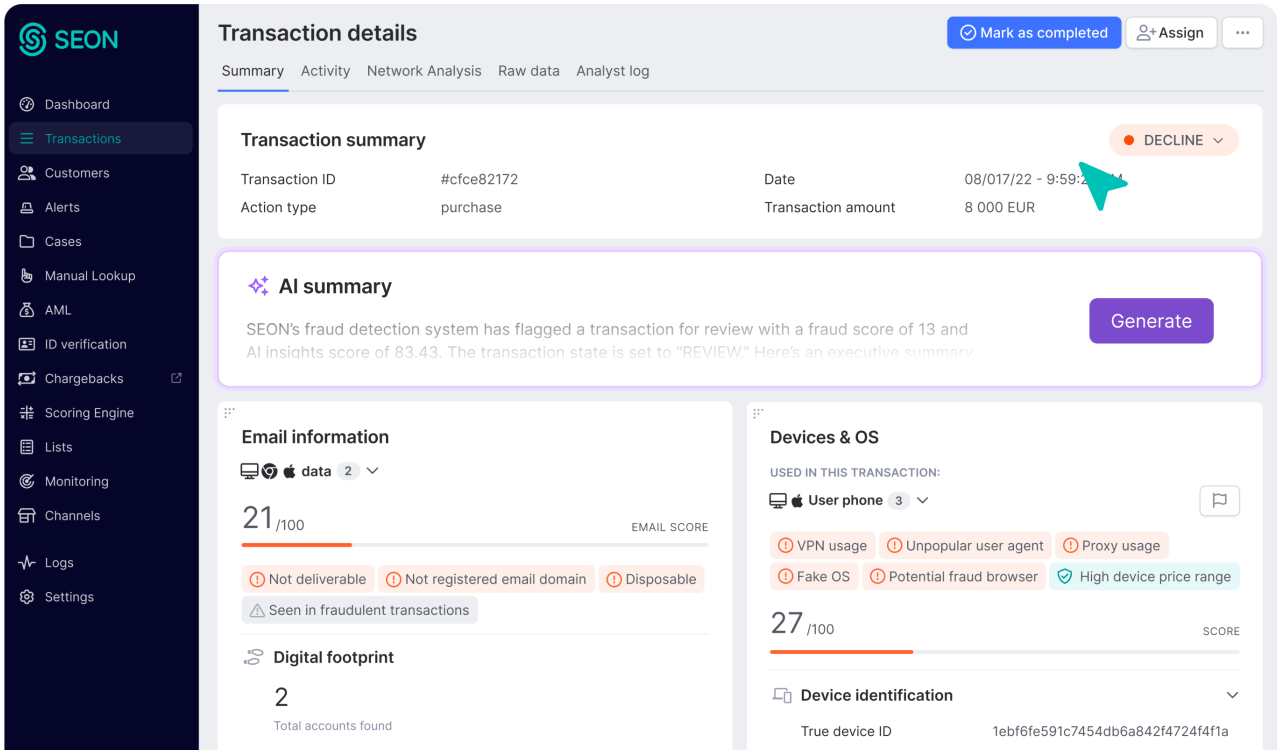The width and height of the screenshot is (1282, 750).
Task: Click the Generate AI summary button
Action: coord(1150,321)
